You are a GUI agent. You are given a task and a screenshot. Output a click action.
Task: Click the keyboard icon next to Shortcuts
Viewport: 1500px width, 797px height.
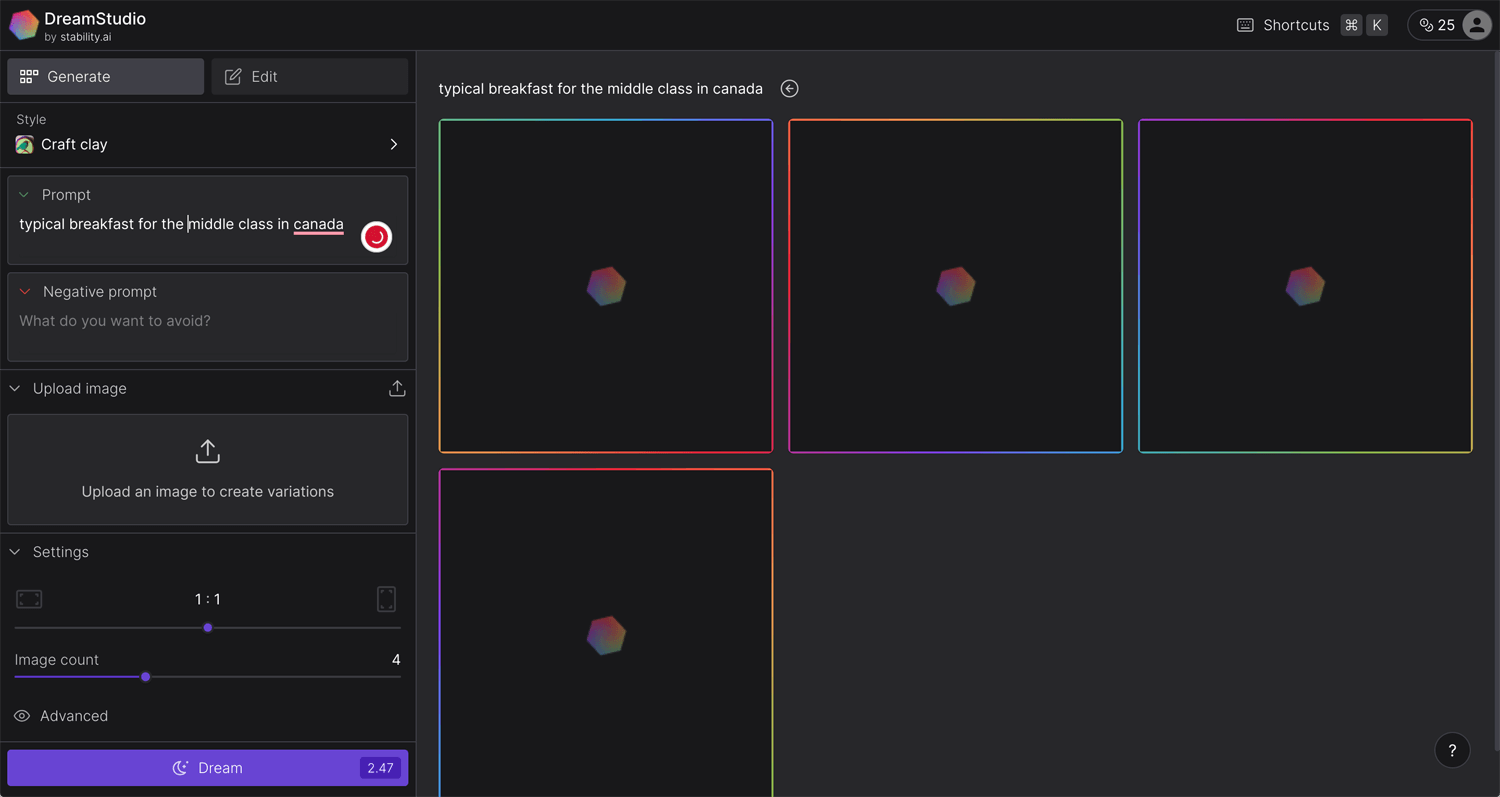tap(1245, 25)
